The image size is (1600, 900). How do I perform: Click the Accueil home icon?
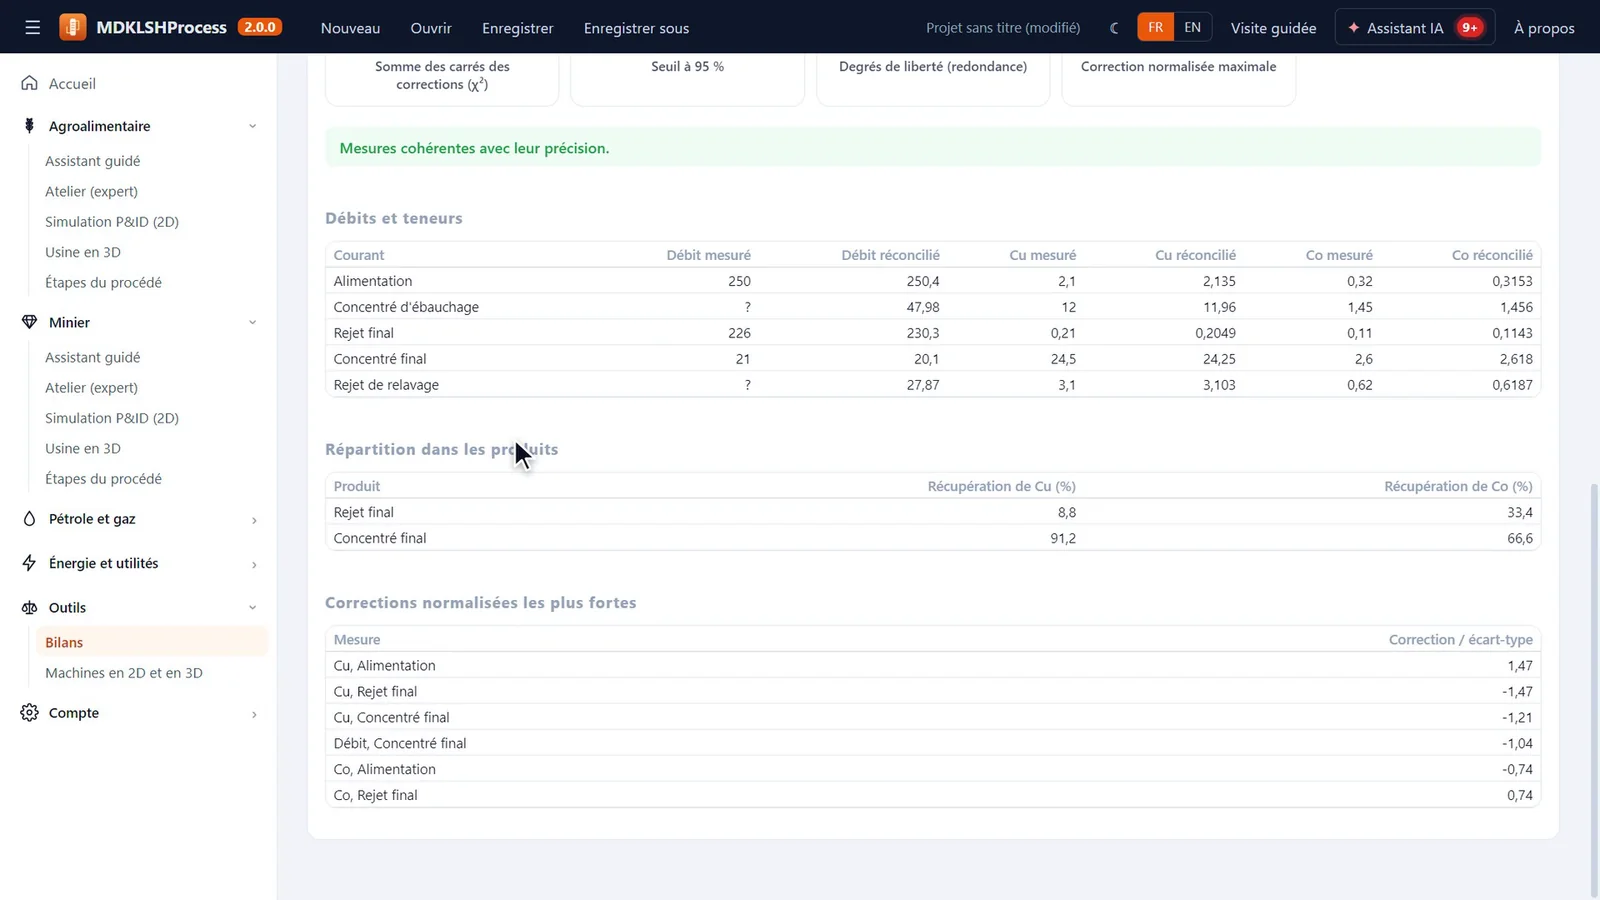pos(29,83)
